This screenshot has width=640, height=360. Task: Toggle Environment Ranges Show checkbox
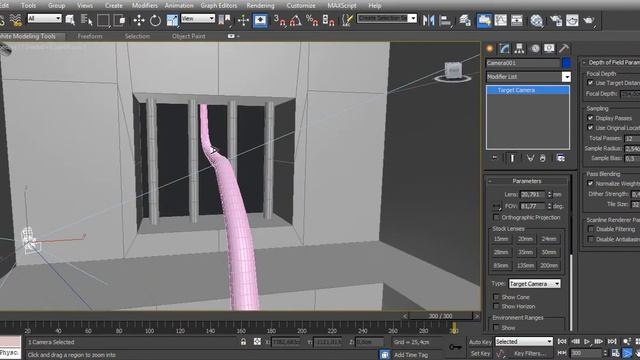tap(496, 327)
